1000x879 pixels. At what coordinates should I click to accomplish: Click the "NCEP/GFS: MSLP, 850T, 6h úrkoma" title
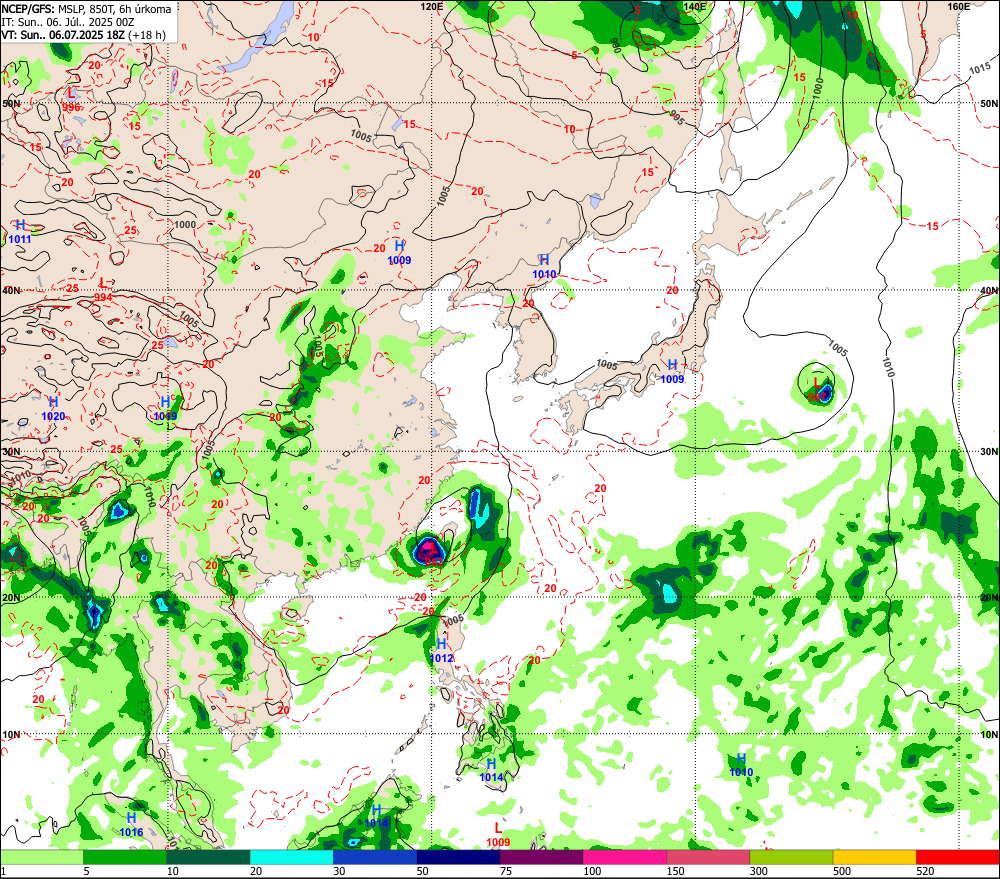(86, 9)
